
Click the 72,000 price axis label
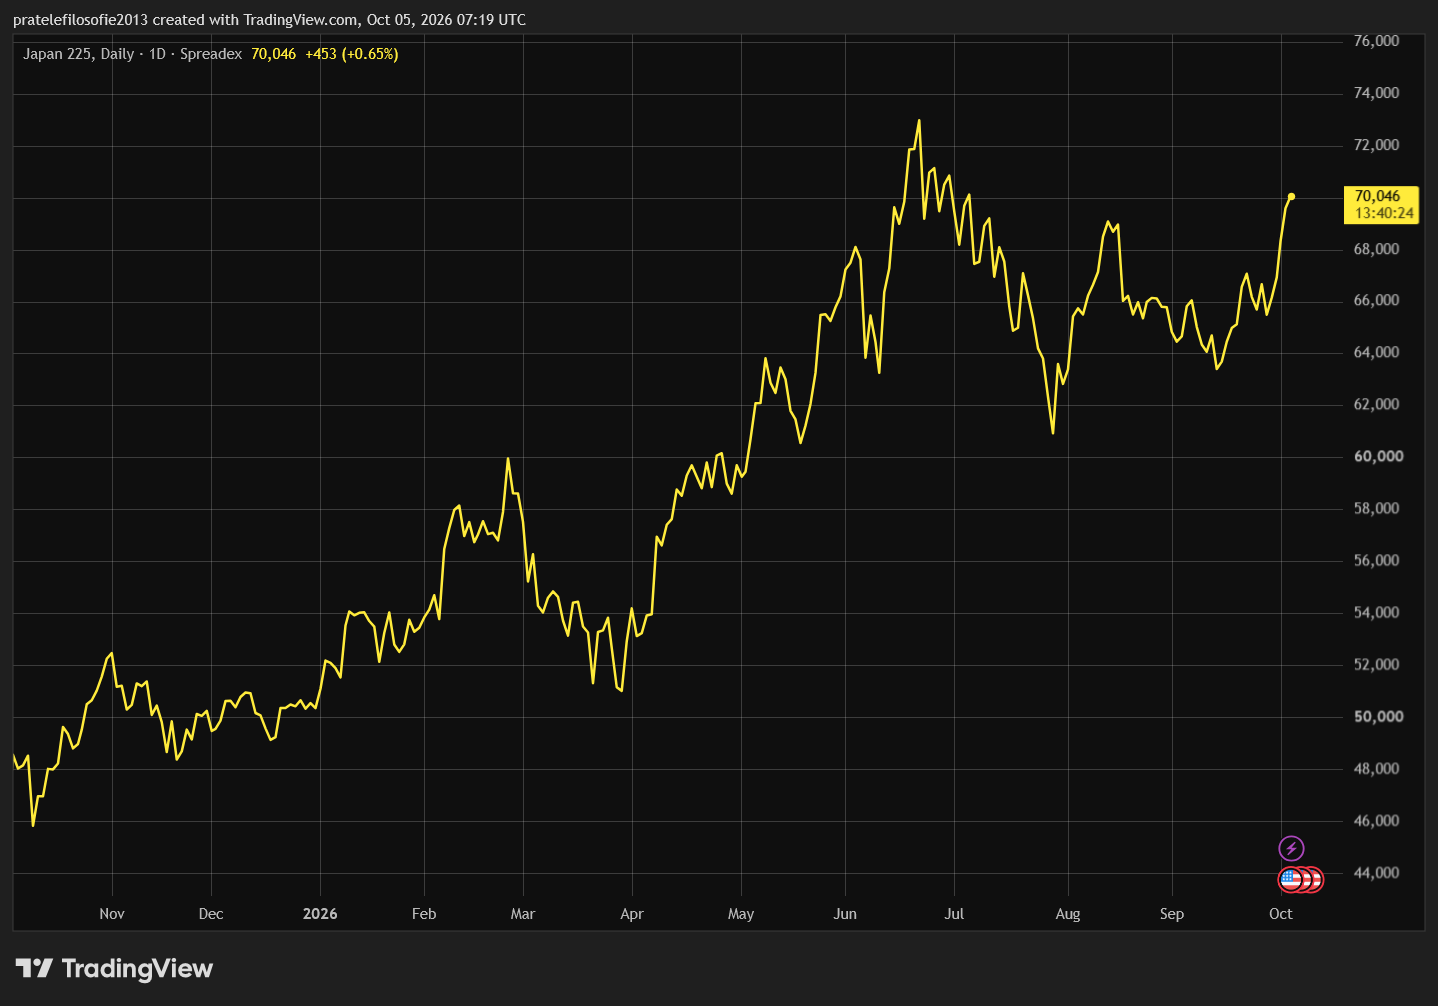click(1376, 145)
